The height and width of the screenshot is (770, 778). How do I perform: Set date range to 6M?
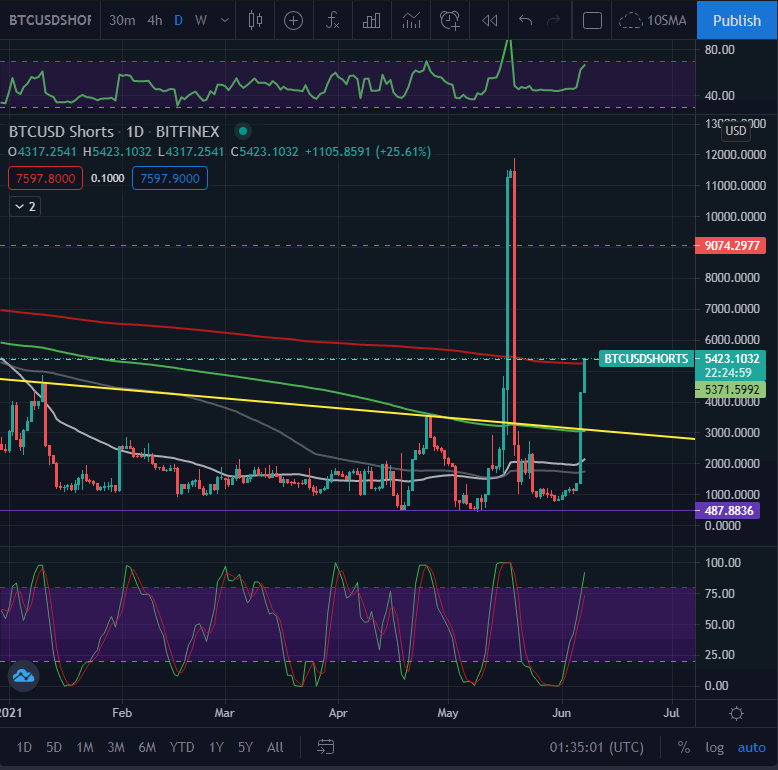147,747
